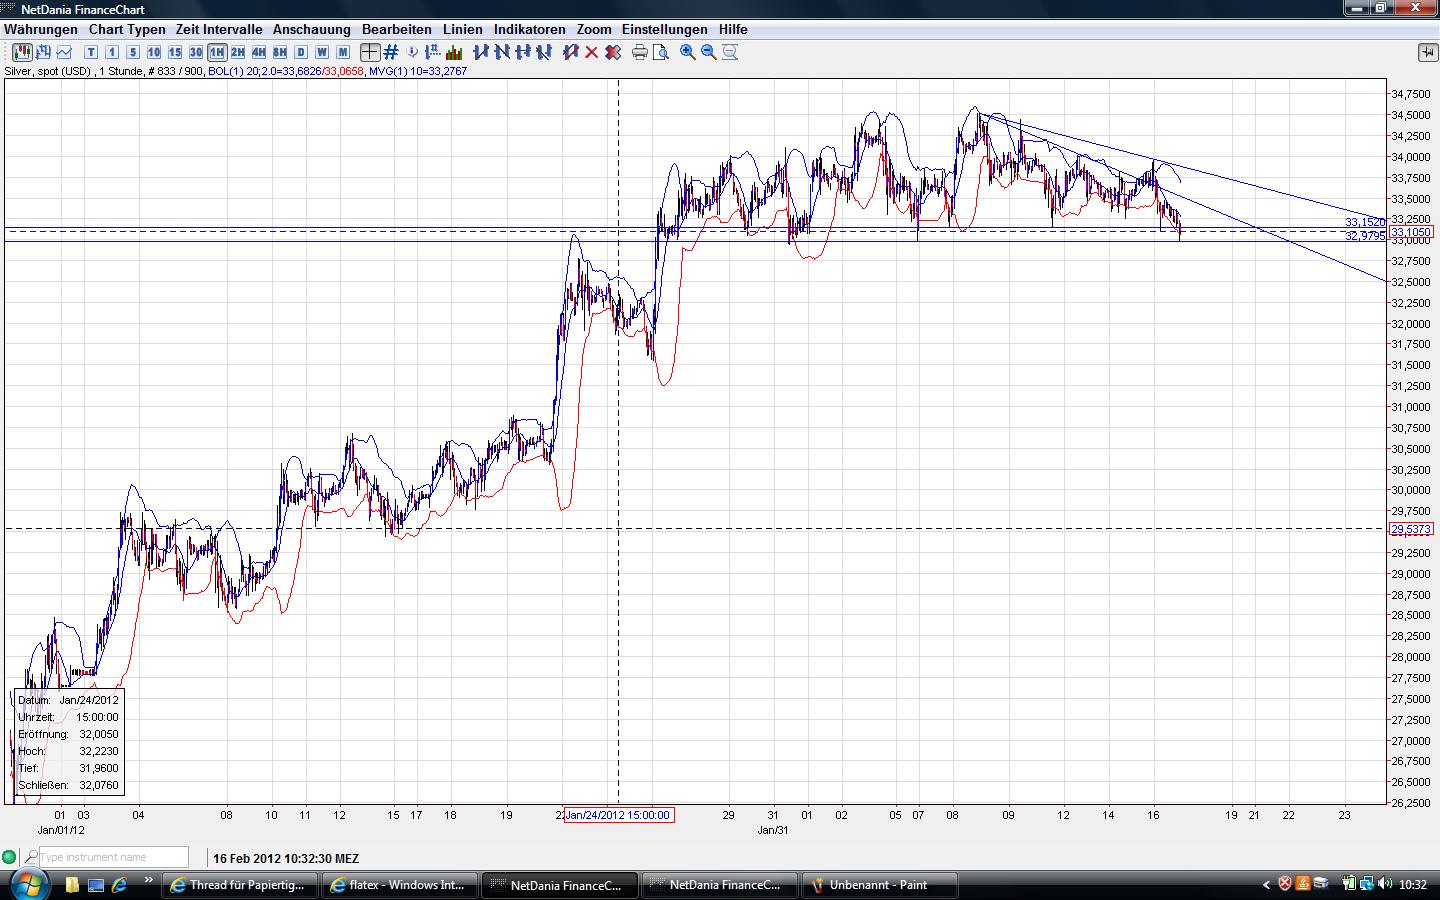Image resolution: width=1440 pixels, height=900 pixels.
Task: Open the folder icon in quick launch
Action: coord(72,885)
